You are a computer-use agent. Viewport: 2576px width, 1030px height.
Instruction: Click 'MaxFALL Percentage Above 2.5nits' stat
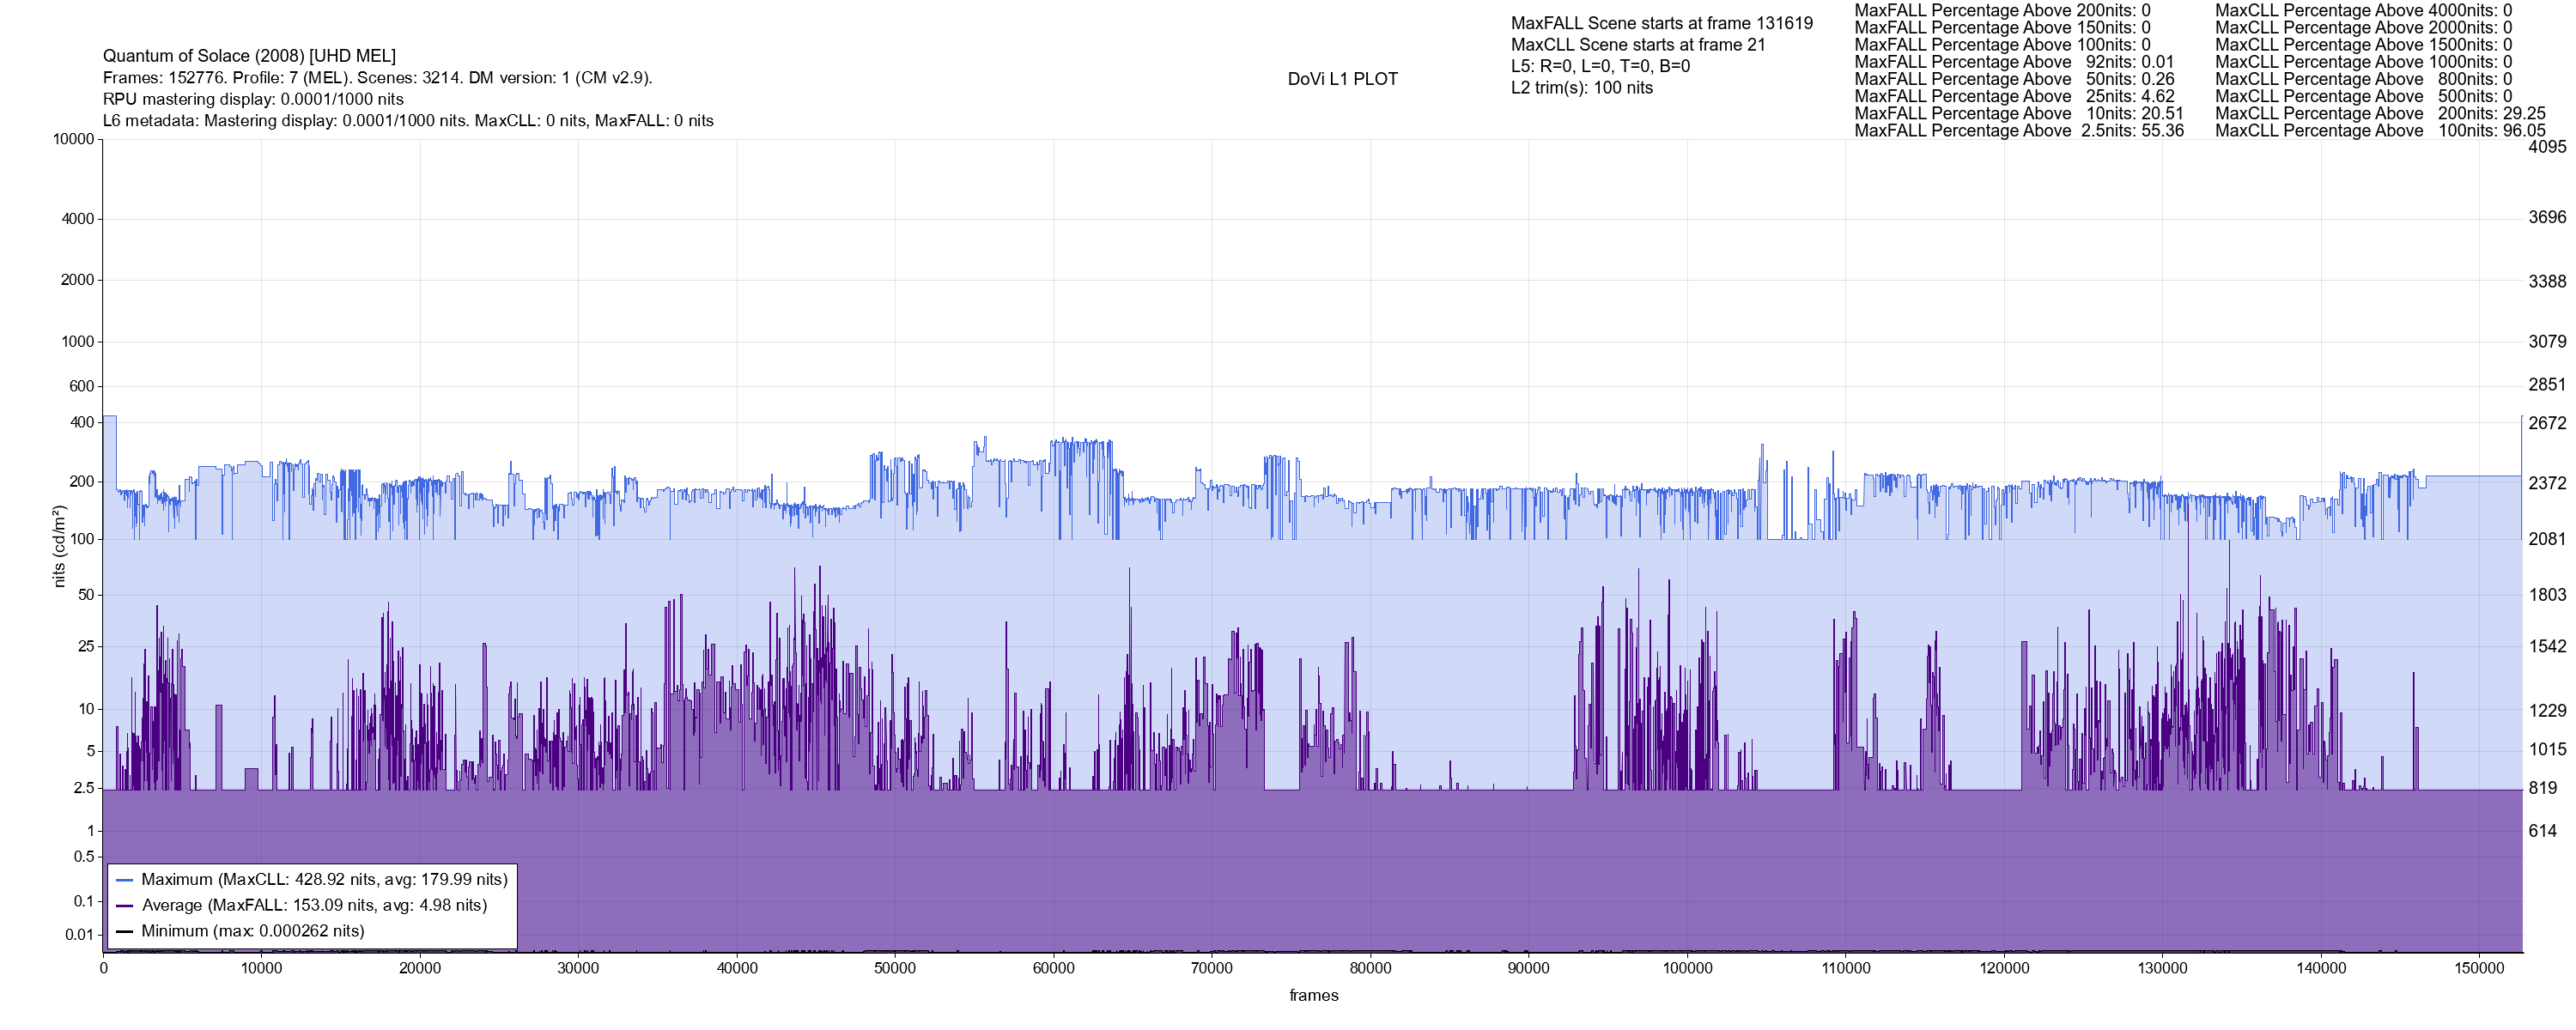(x=2018, y=131)
